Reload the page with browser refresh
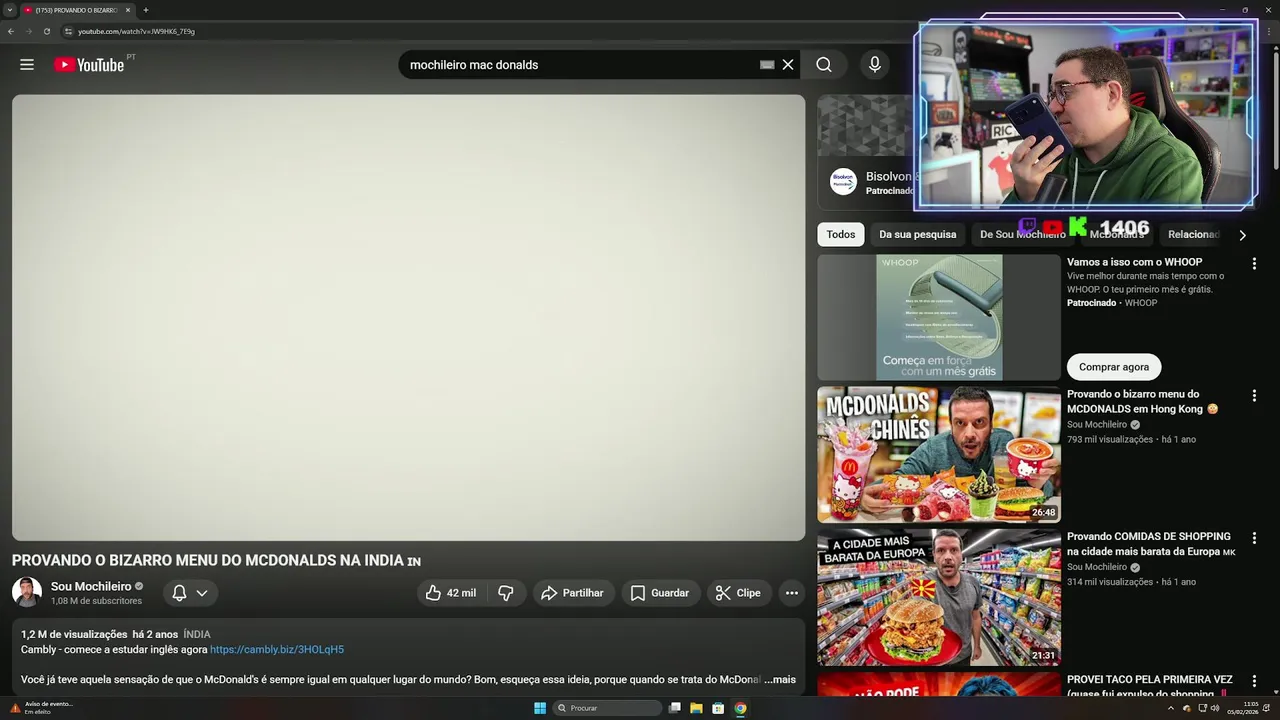1280x720 pixels. click(46, 31)
